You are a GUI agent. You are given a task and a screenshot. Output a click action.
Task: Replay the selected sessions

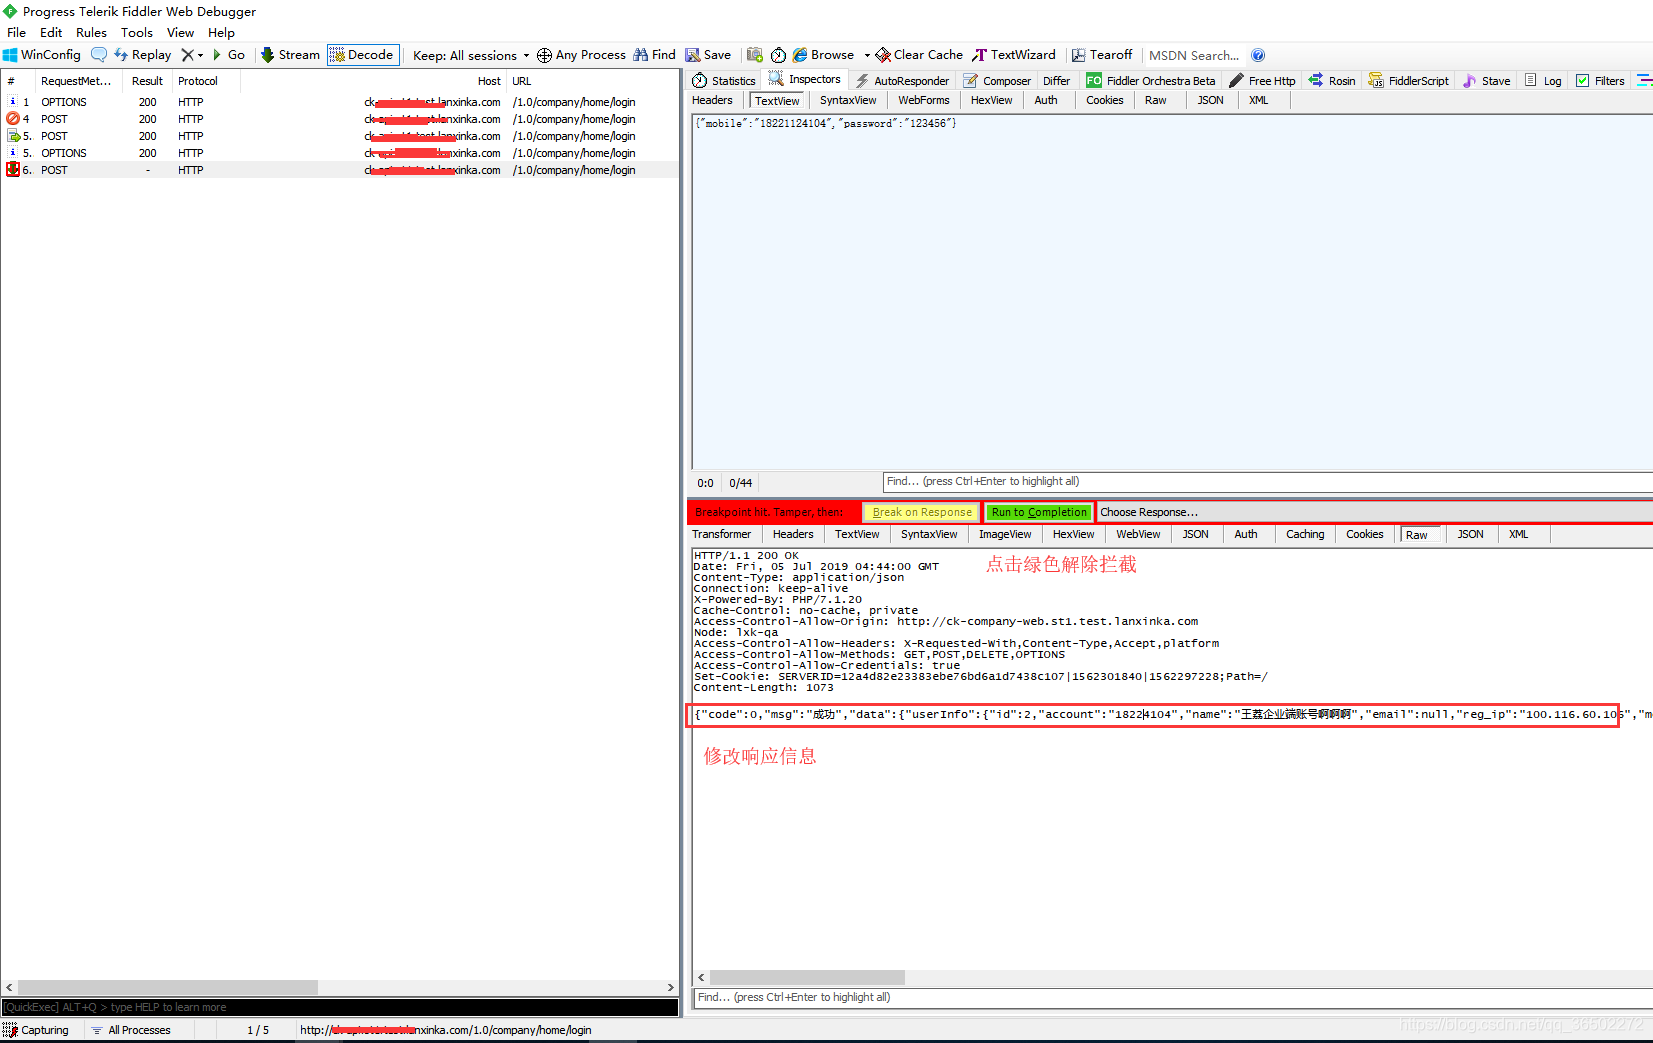(142, 55)
